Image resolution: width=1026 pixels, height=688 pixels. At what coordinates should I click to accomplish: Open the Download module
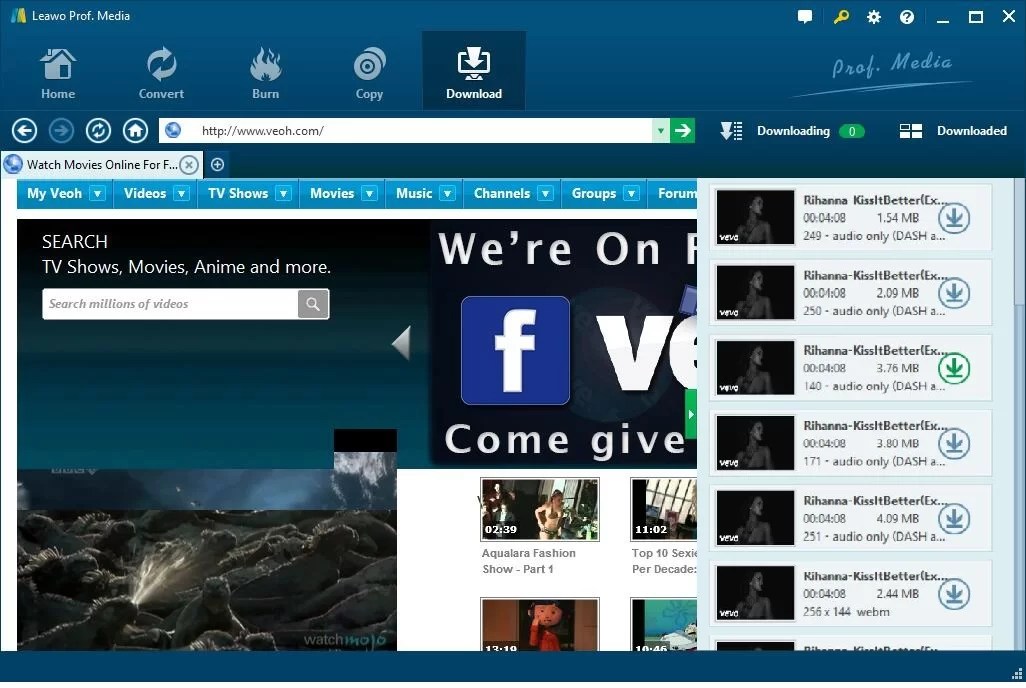pos(473,70)
